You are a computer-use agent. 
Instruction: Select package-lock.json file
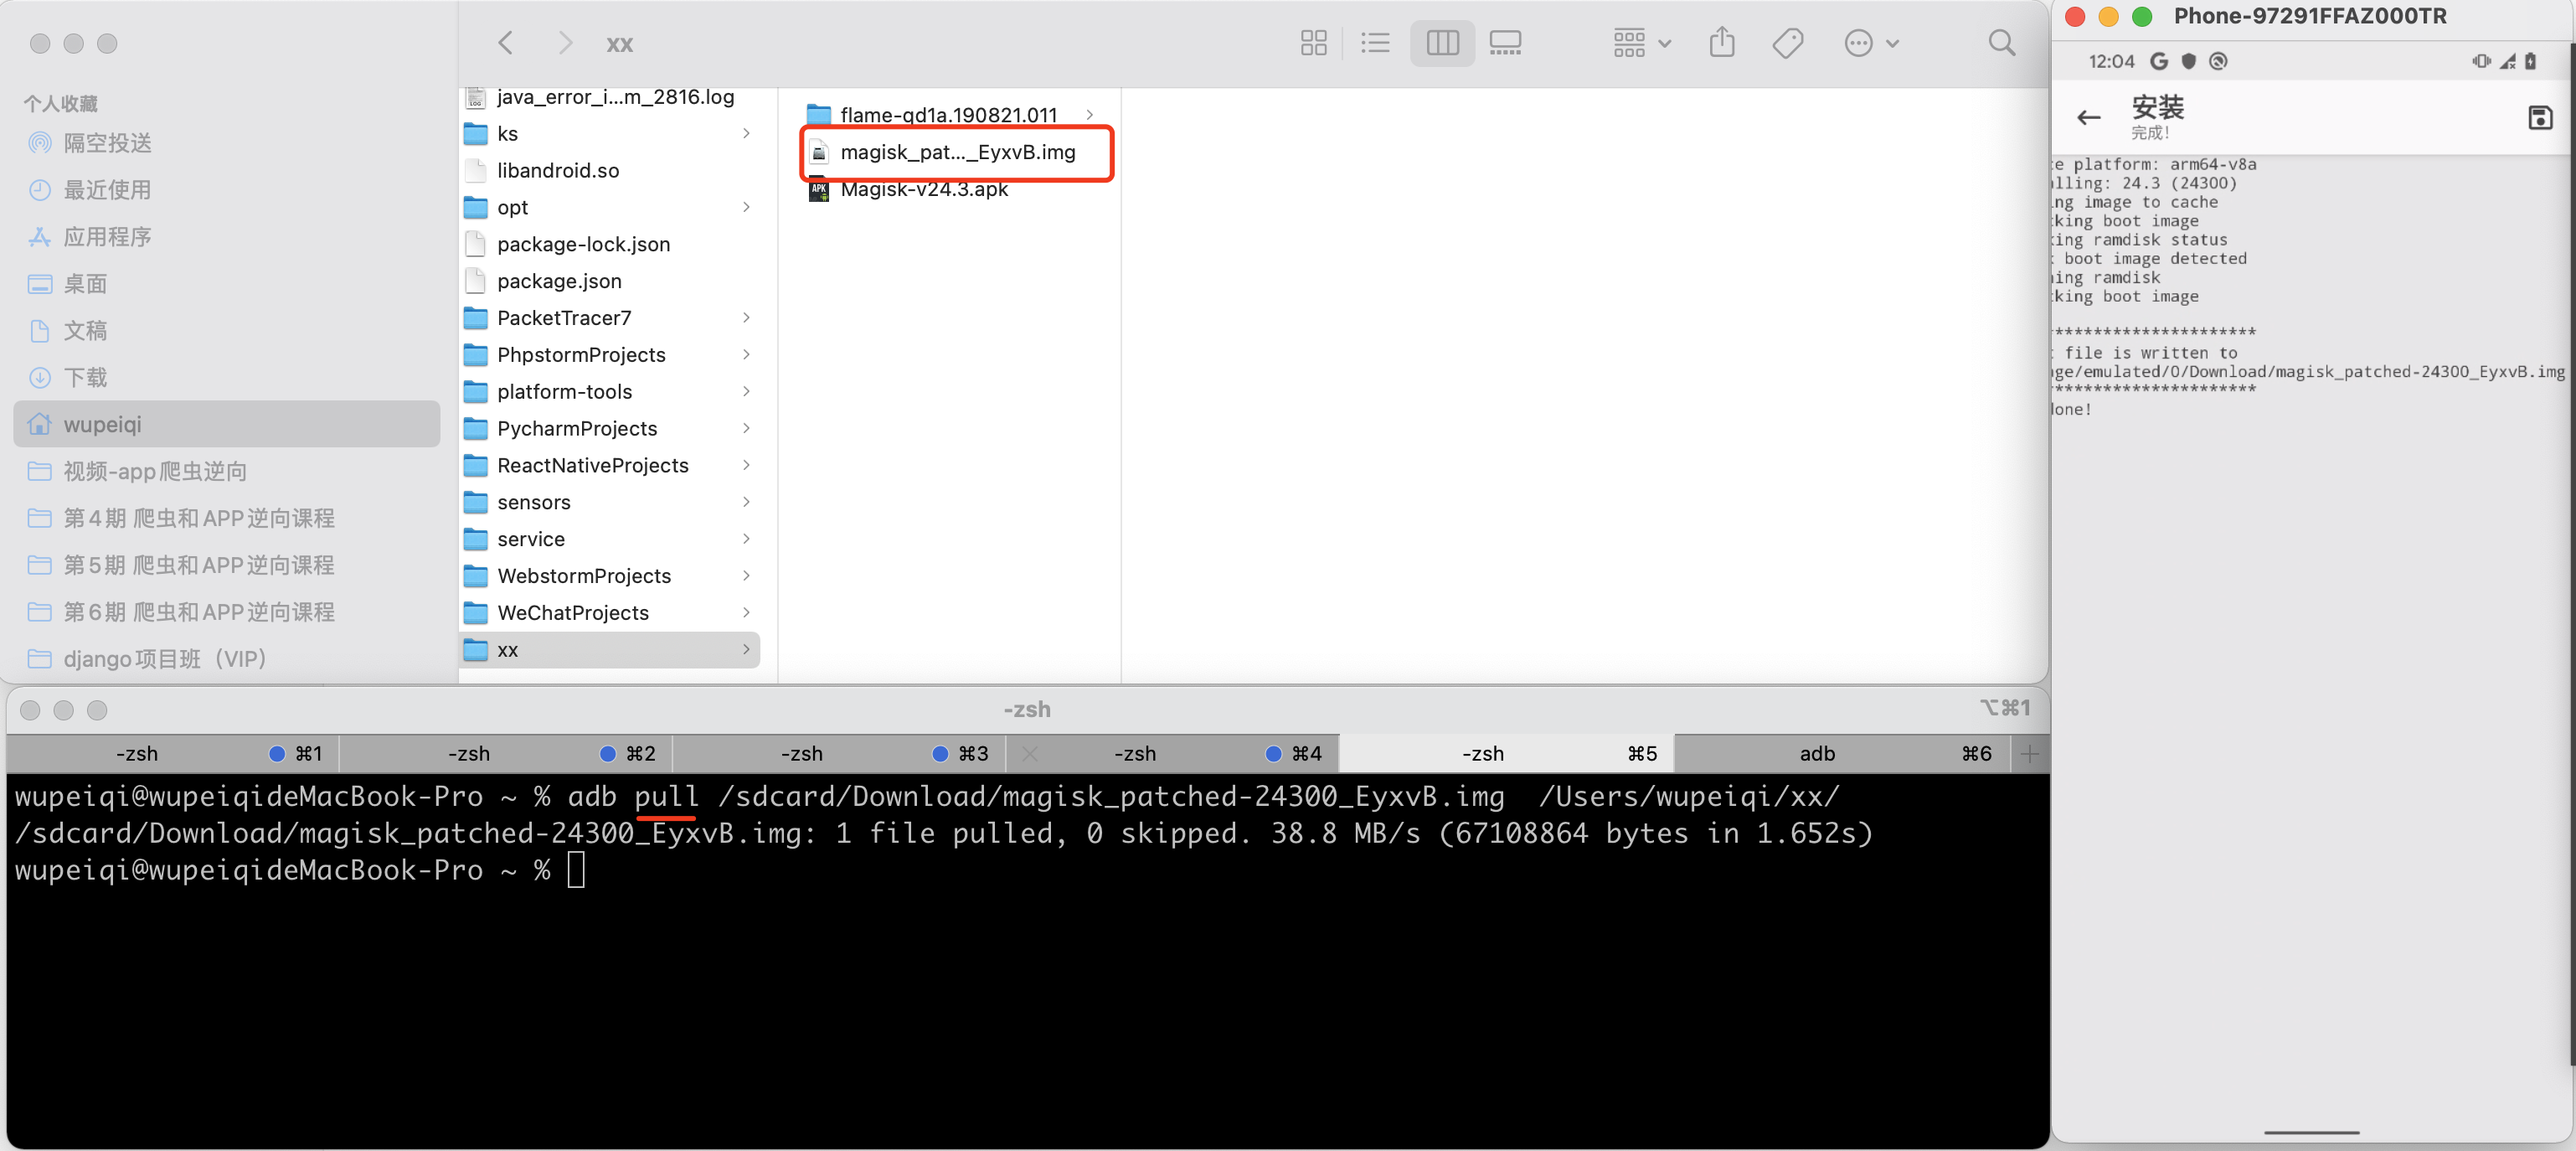click(609, 244)
